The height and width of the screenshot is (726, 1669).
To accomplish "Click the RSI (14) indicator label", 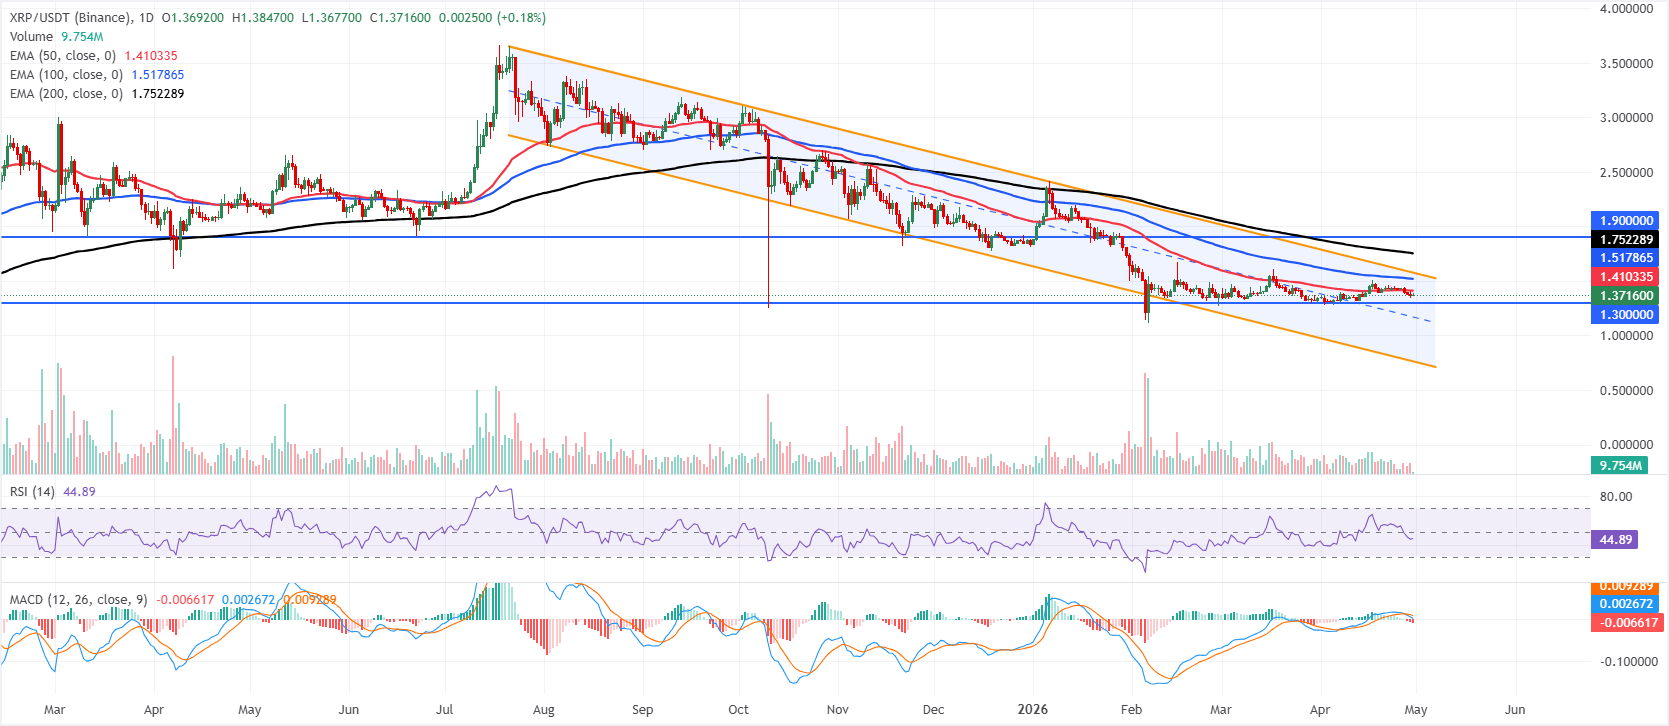I will (x=32, y=492).
